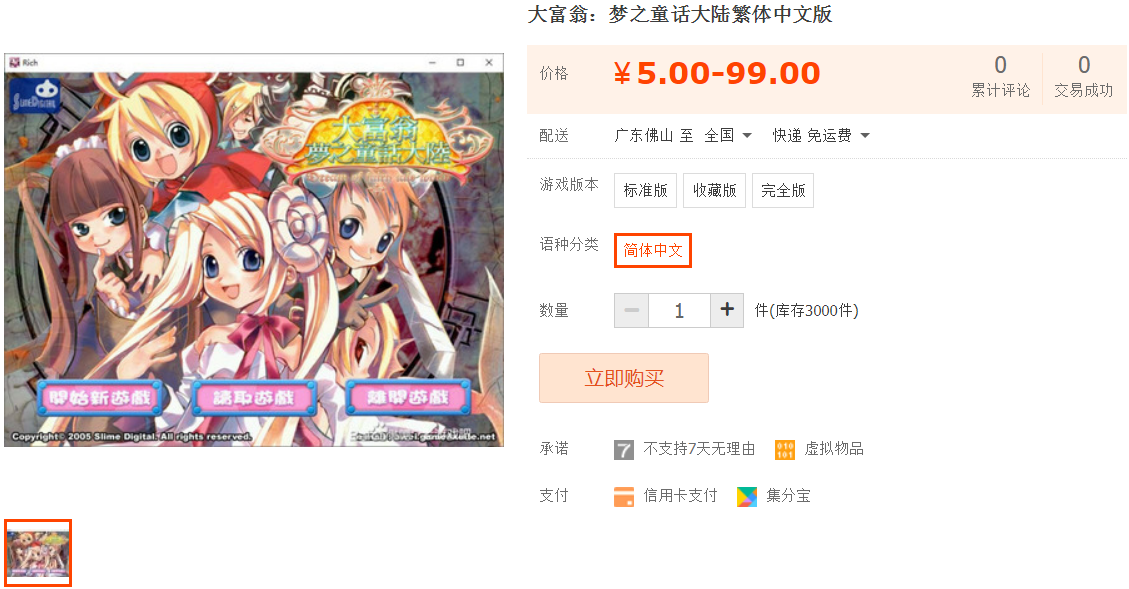
Task: Click the credit card payment icon
Action: 624,496
